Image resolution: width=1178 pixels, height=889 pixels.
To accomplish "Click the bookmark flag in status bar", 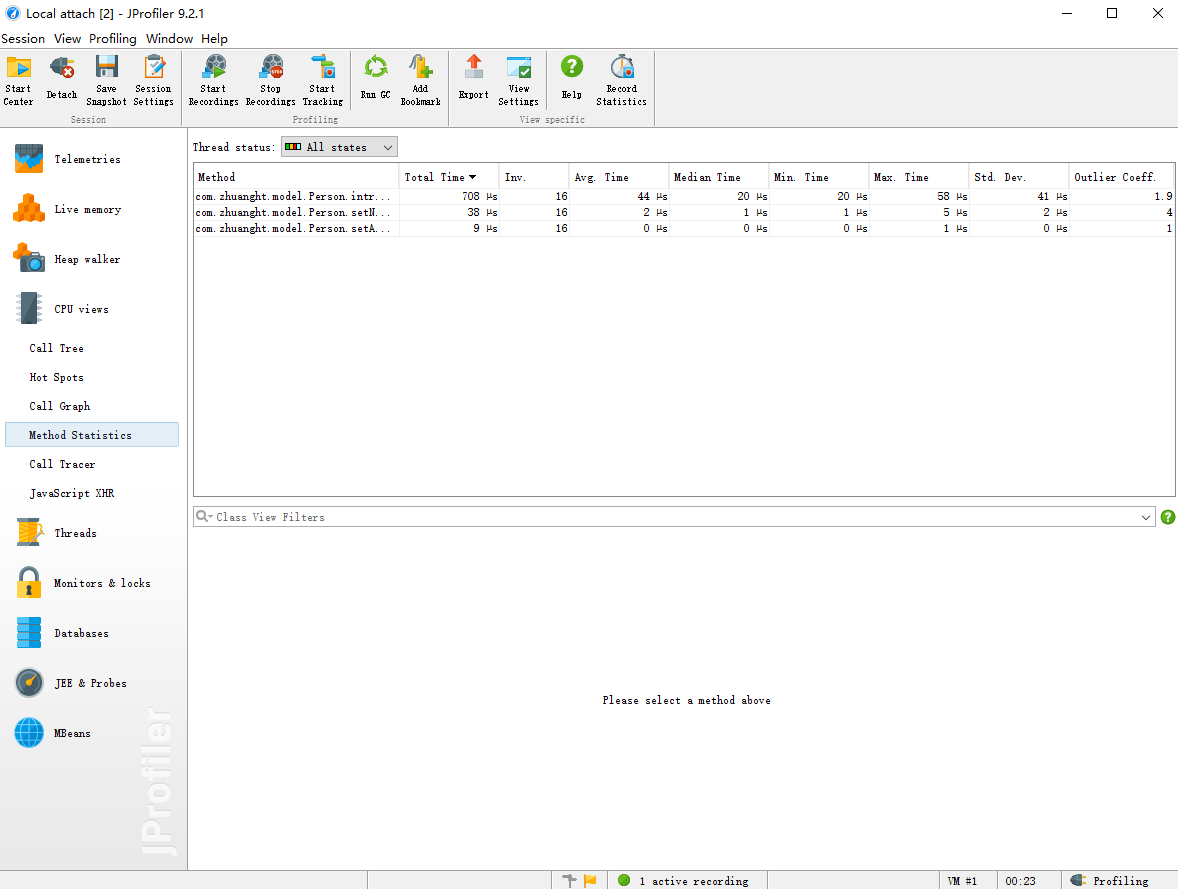I will tap(590, 881).
